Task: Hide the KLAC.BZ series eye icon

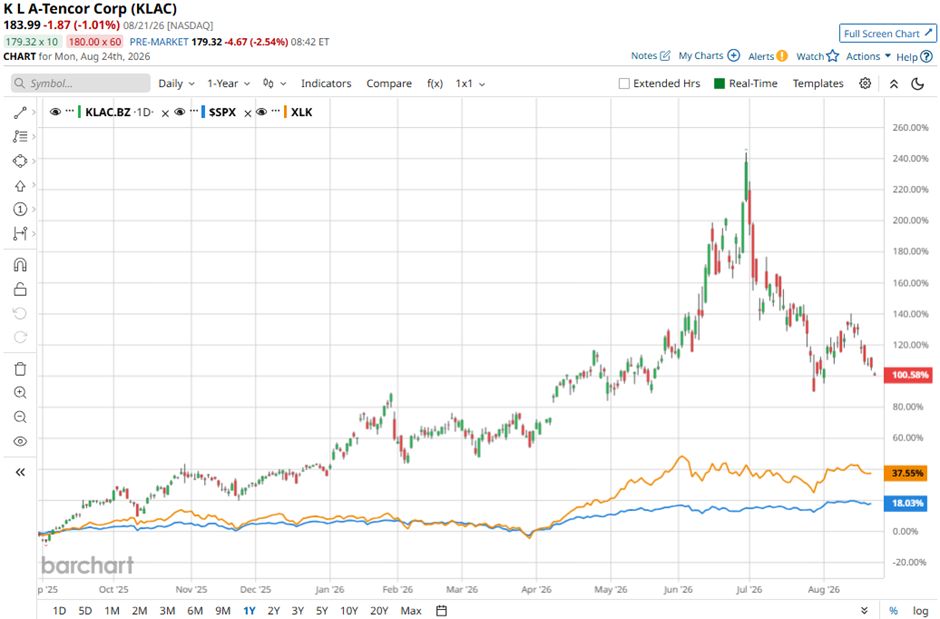Action: tap(55, 112)
